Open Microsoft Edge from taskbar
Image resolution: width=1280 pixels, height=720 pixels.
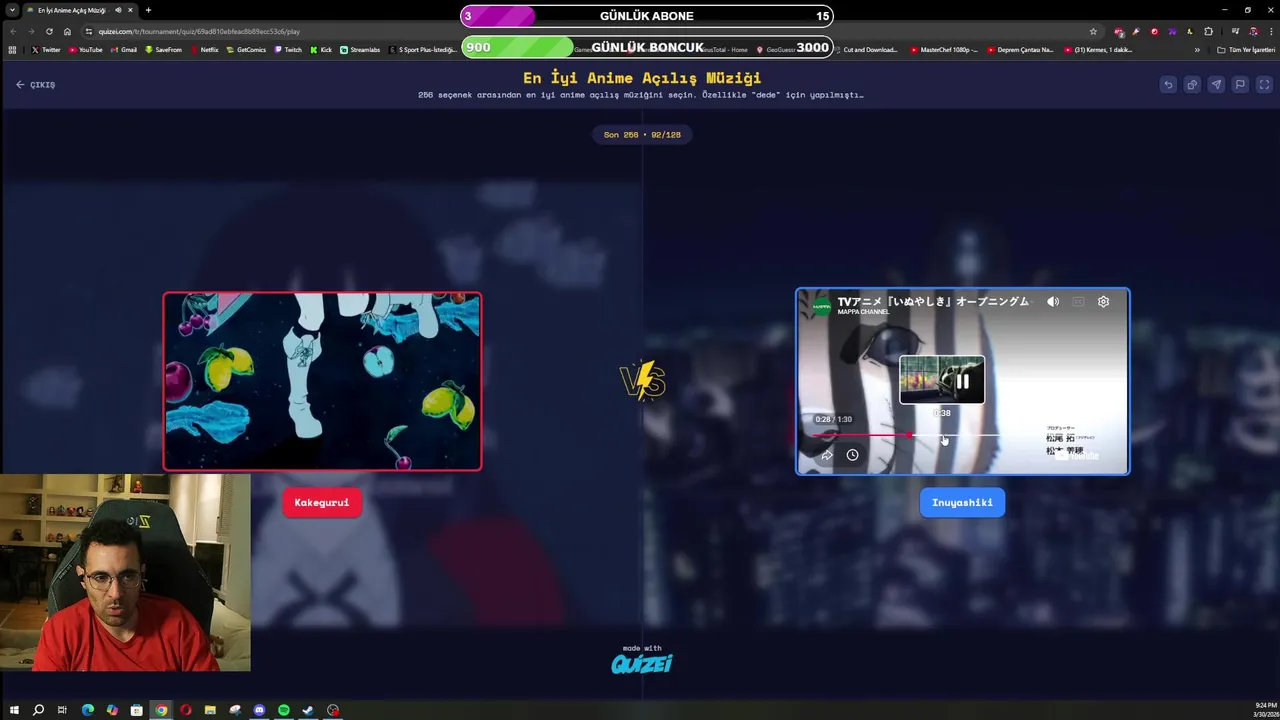[88, 710]
